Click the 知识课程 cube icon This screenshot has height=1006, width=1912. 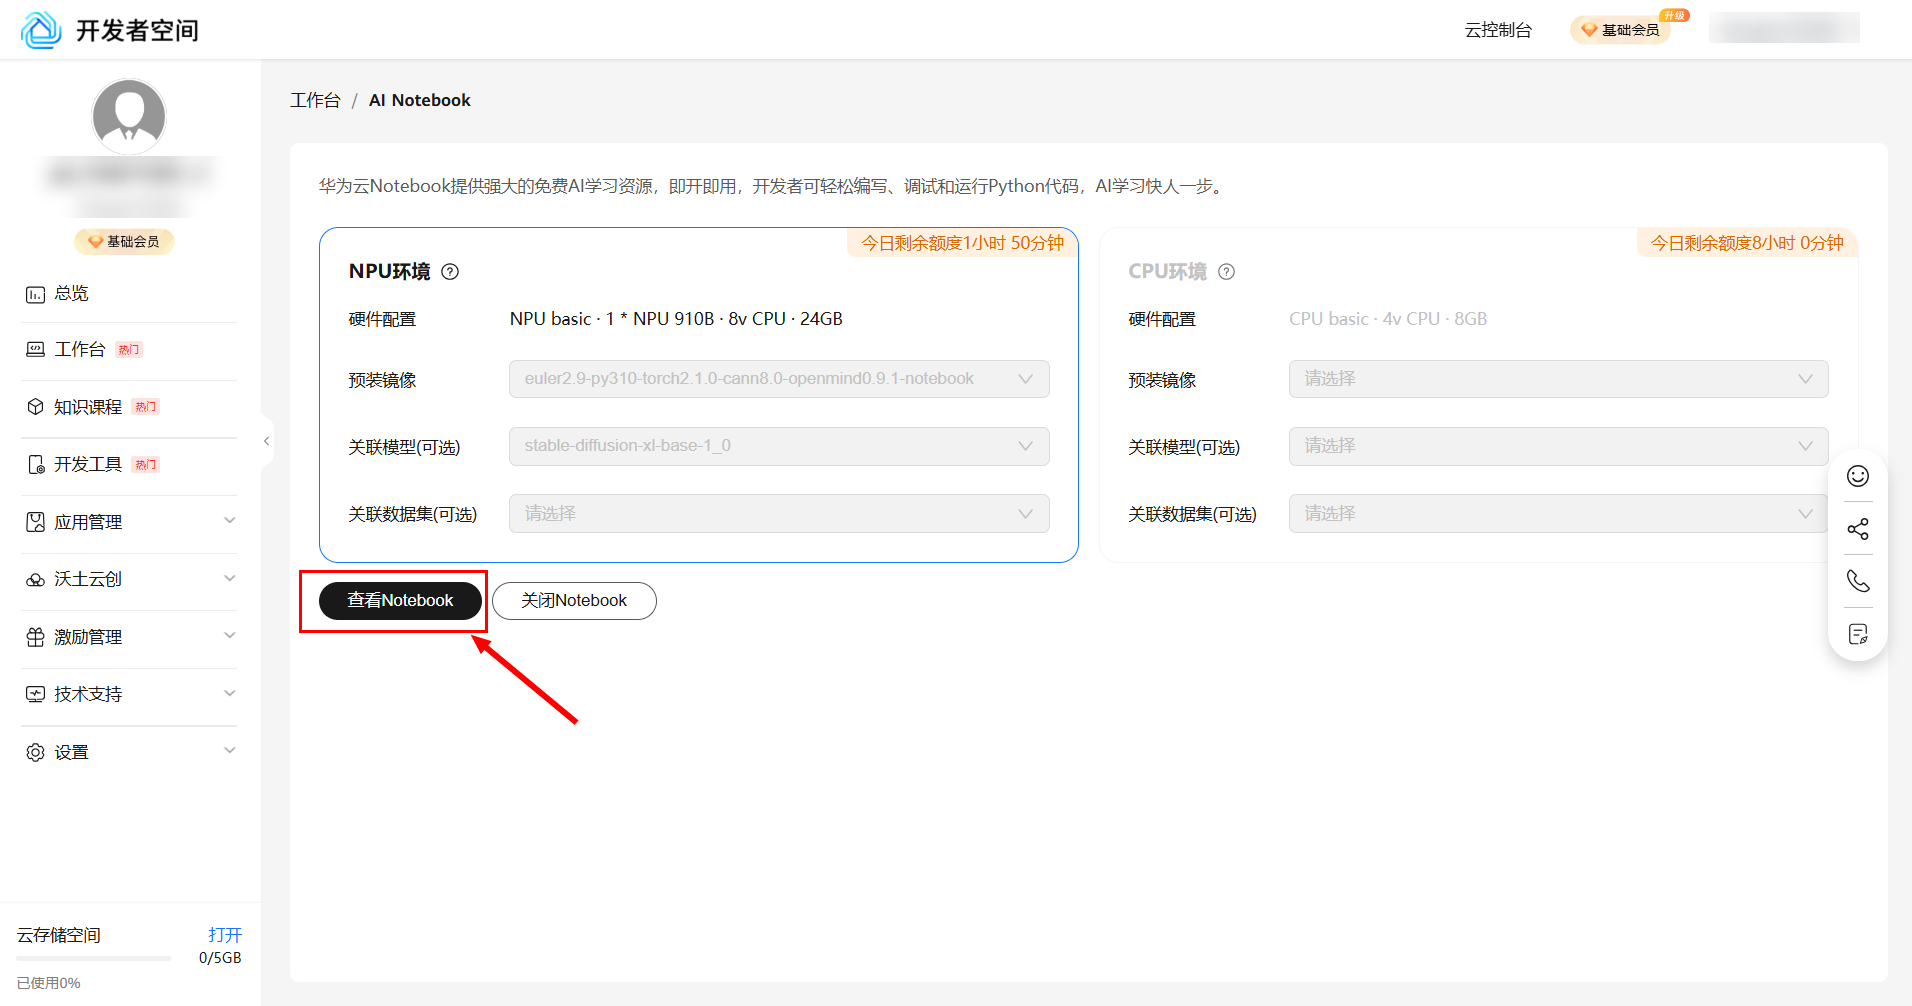click(x=35, y=407)
